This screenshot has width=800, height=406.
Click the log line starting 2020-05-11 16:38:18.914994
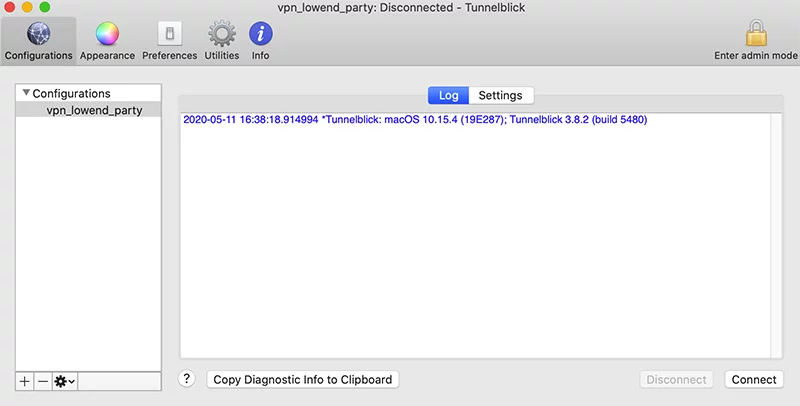point(415,120)
